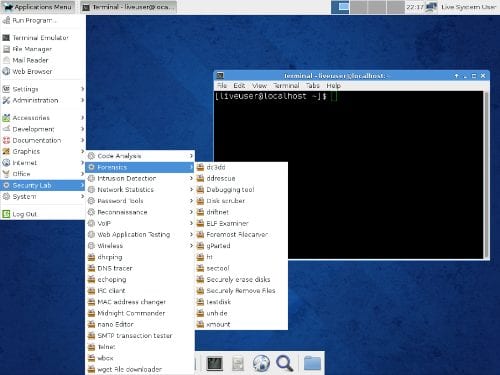This screenshot has height=375, width=500.
Task: Open driftnet from the Forensics list
Action: point(241,212)
